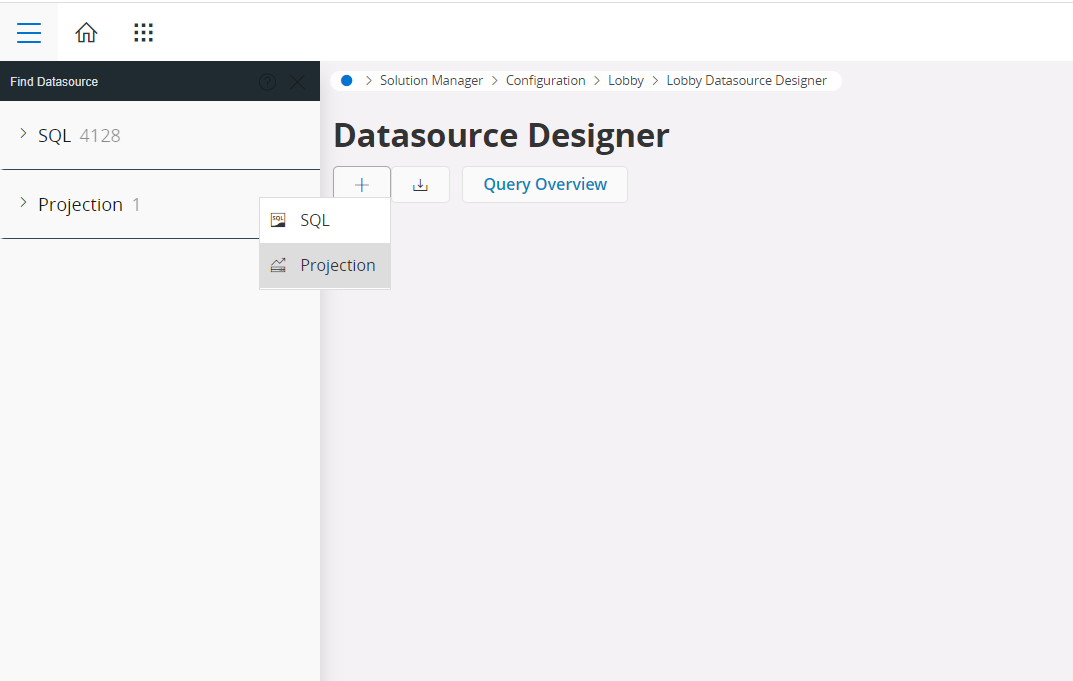
Task: Open the hamburger navigation menu
Action: 29,33
